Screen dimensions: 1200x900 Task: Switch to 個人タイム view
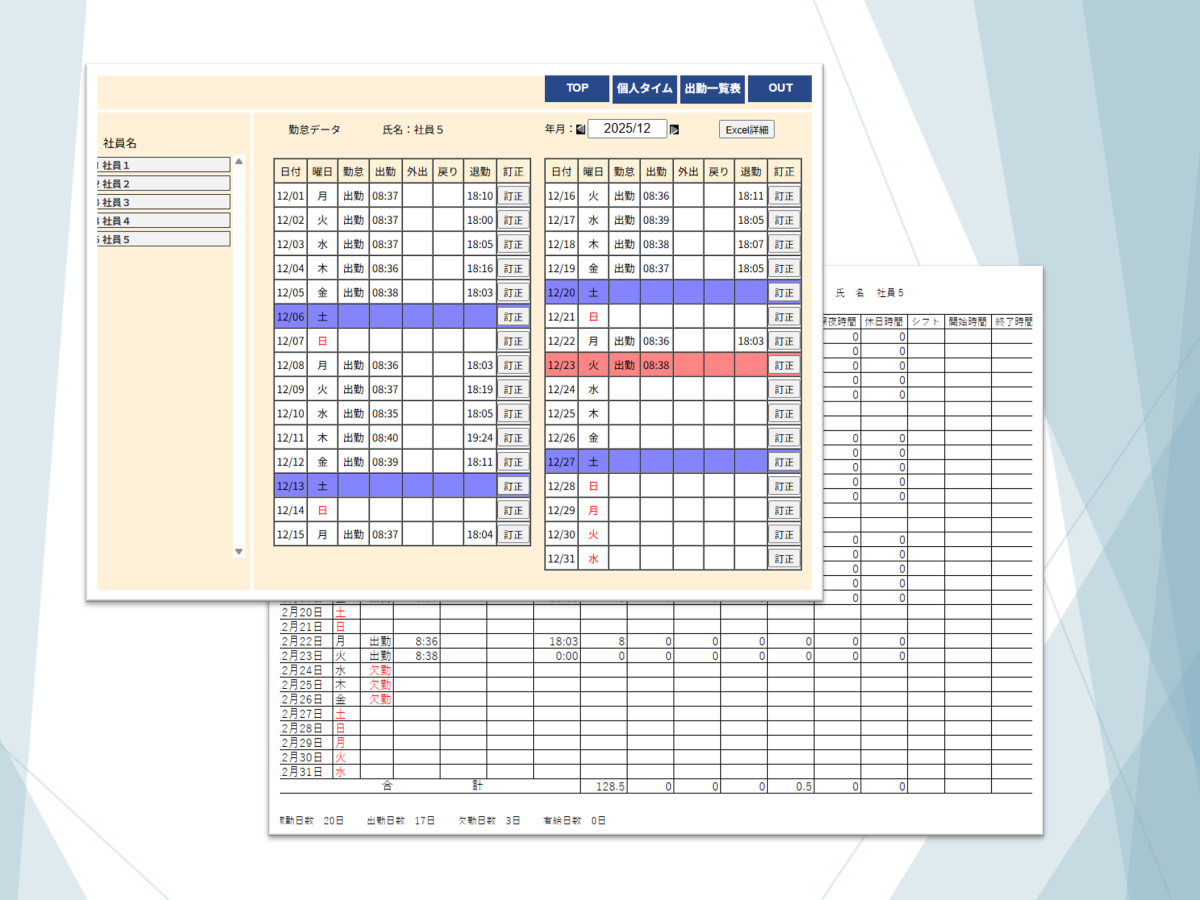click(x=644, y=88)
